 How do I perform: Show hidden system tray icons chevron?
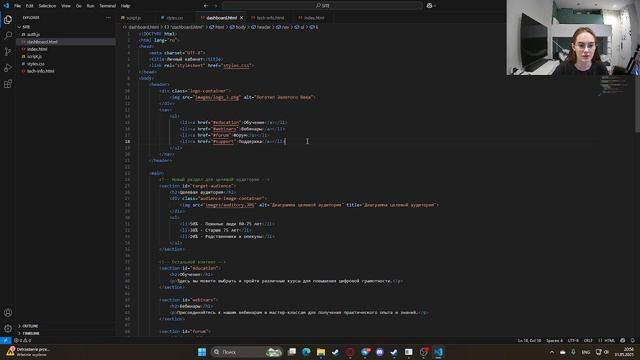552,352
